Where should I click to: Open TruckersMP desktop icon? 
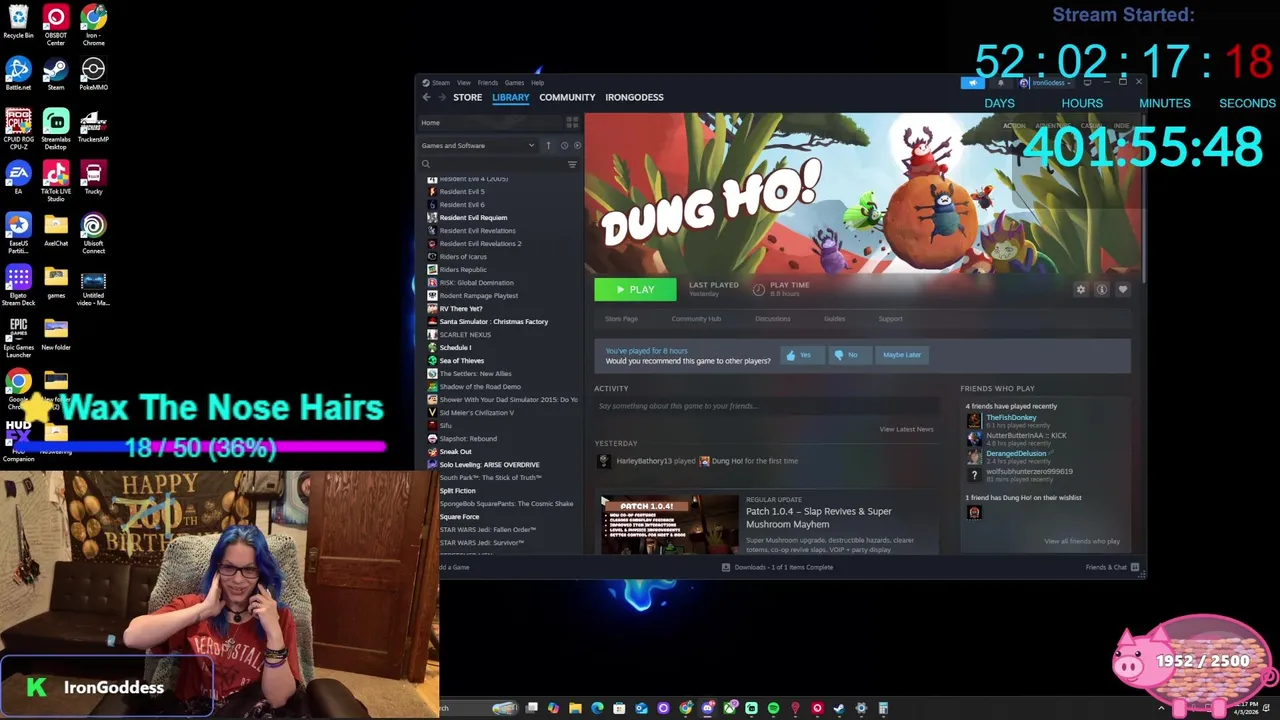(x=93, y=125)
